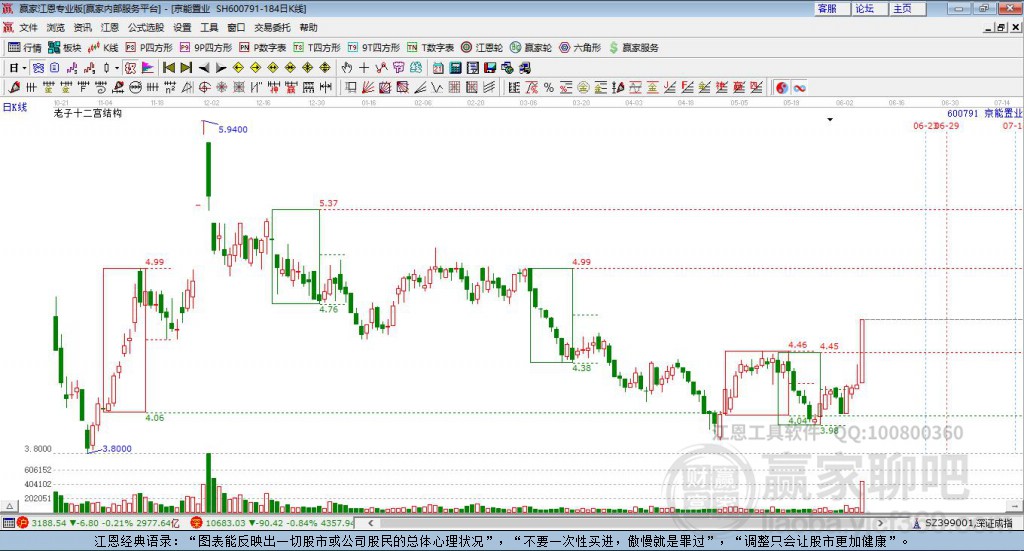This screenshot has height=551, width=1024.
Task: Click stock code 600791 label
Action: point(963,114)
